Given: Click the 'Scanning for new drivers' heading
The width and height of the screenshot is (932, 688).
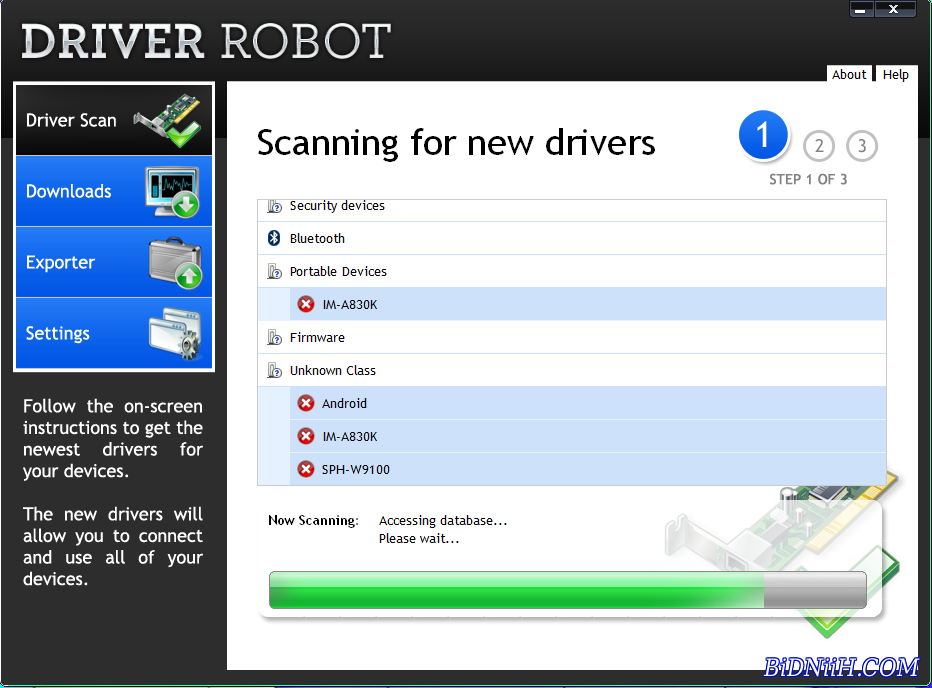Looking at the screenshot, I should pos(456,143).
